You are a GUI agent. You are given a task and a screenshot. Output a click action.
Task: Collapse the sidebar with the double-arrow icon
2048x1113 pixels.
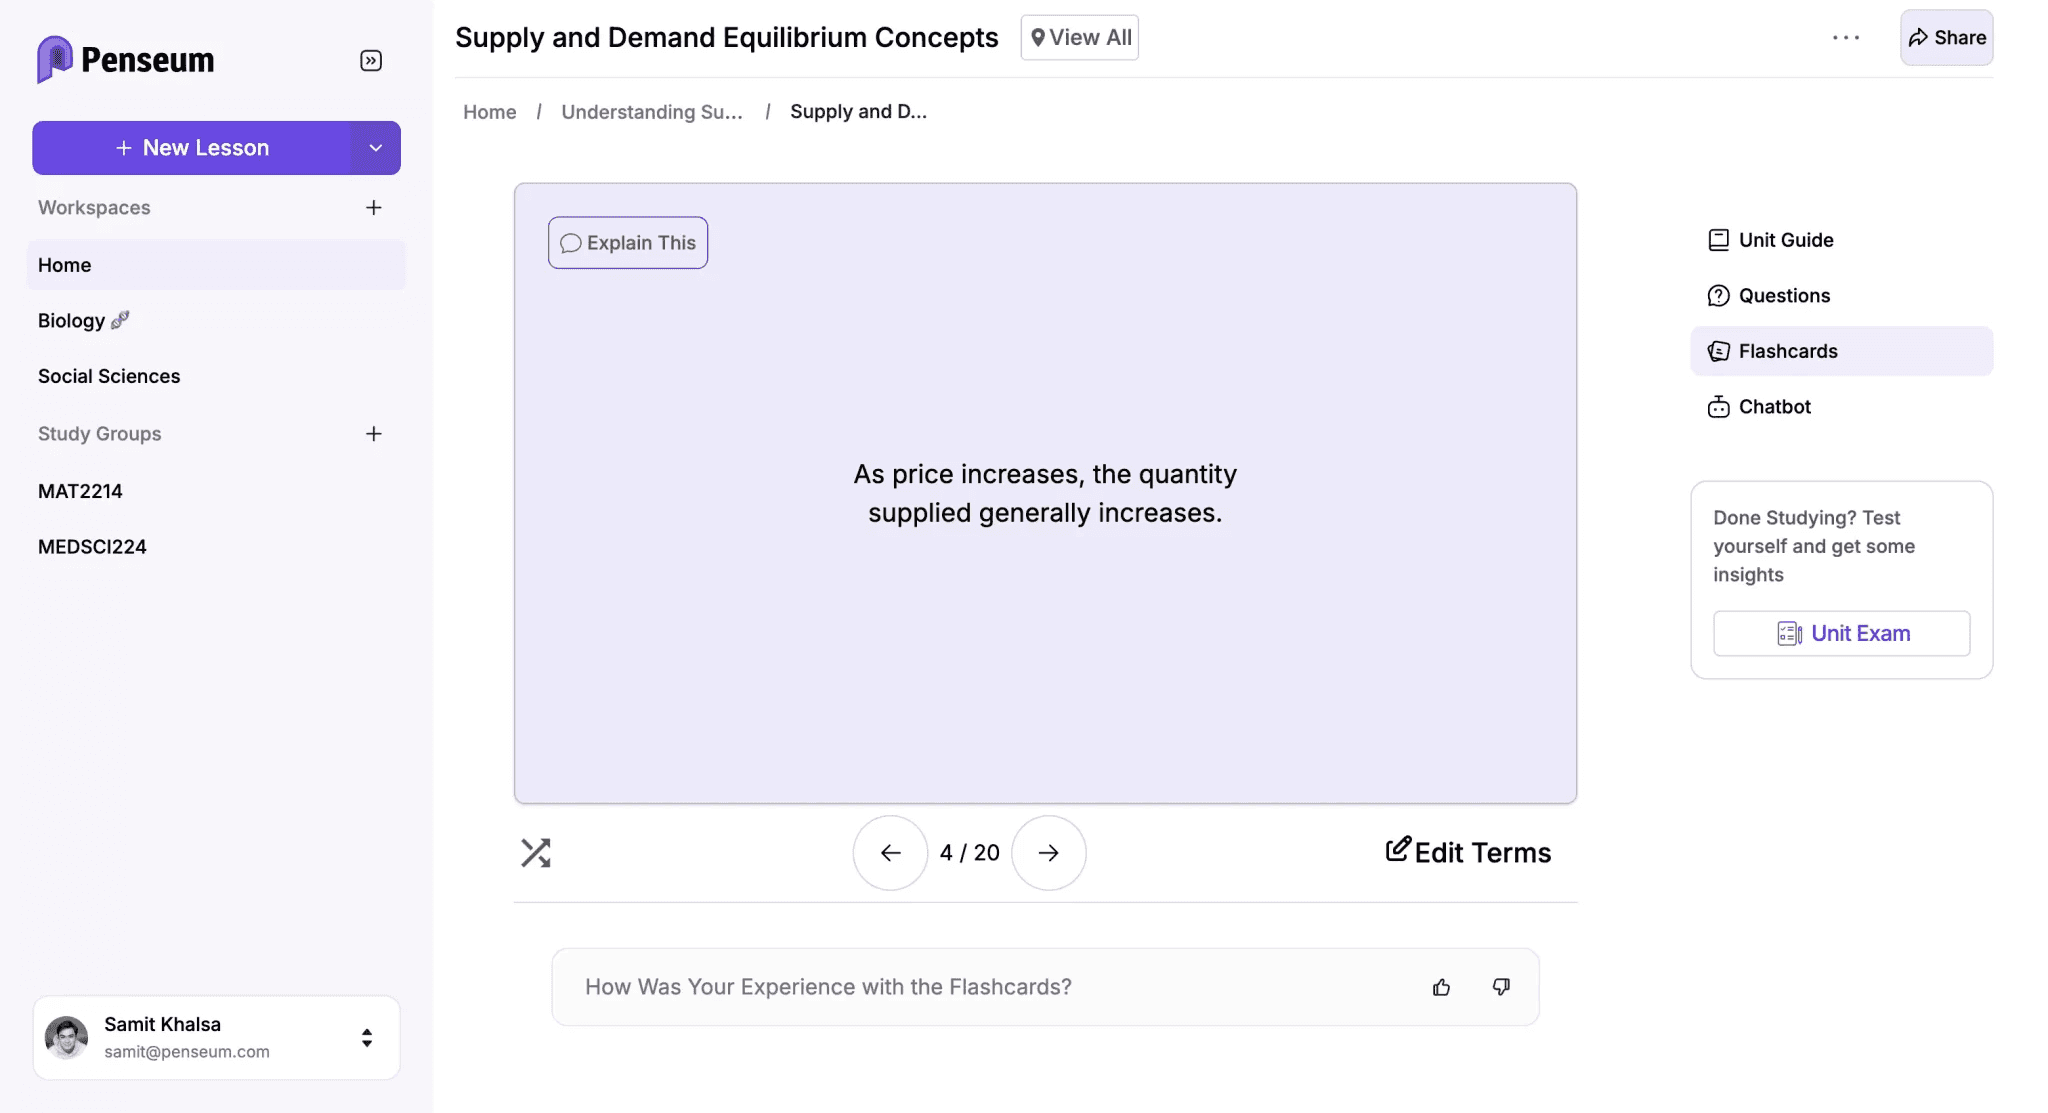pos(370,60)
